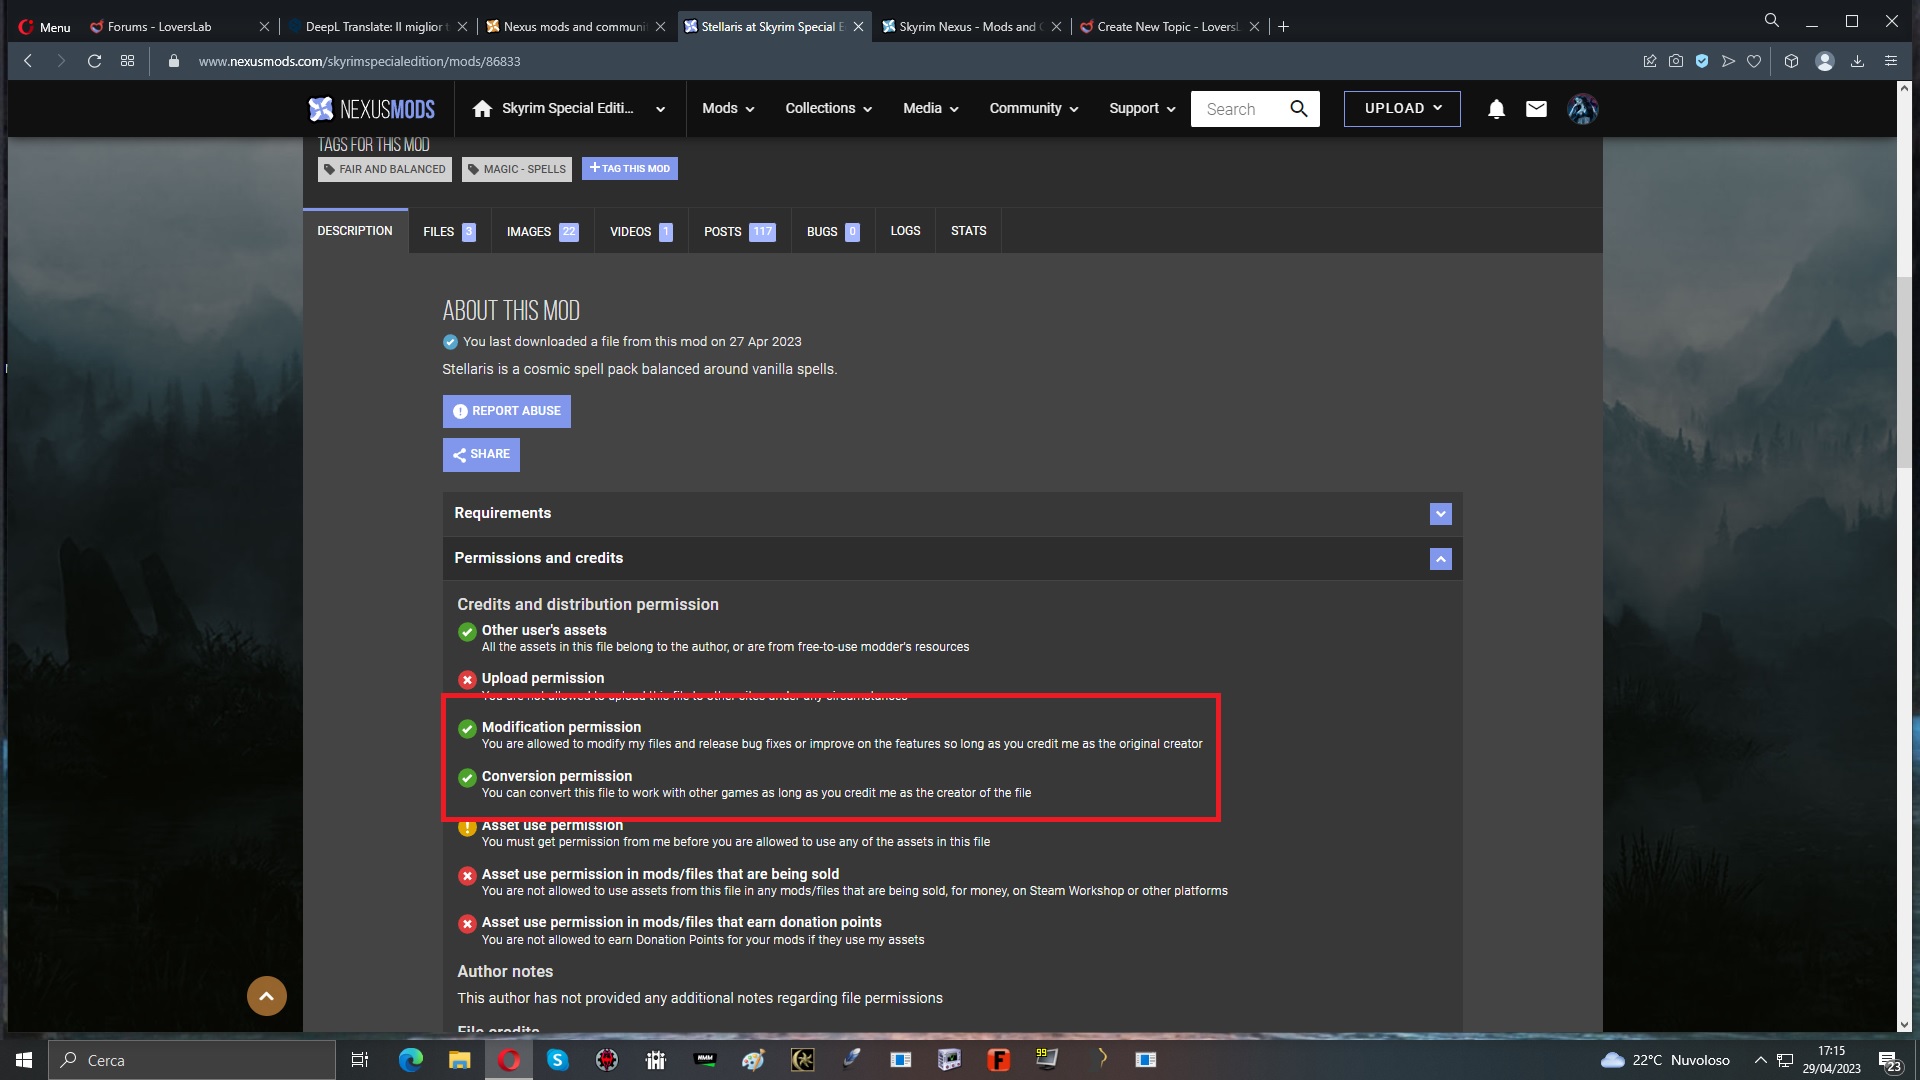The width and height of the screenshot is (1920, 1080).
Task: Click the Share button
Action: 481,455
